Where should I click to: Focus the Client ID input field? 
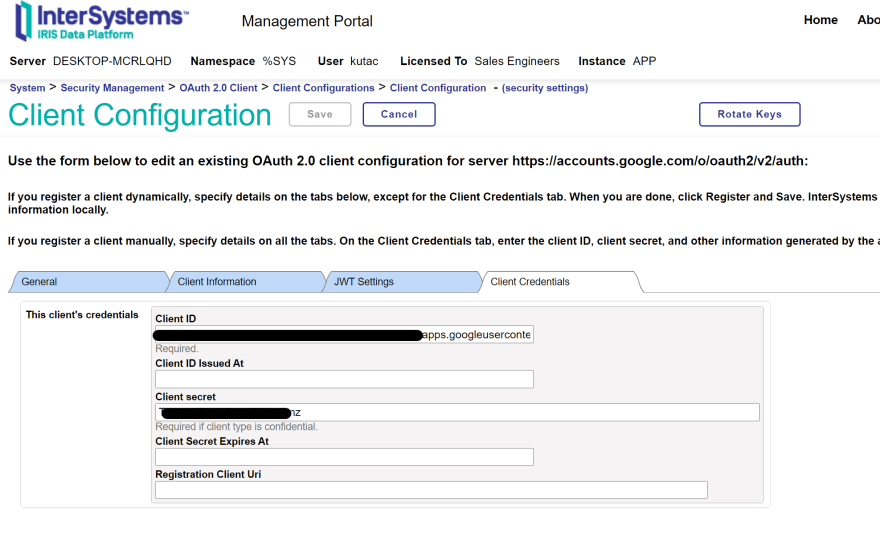344,334
